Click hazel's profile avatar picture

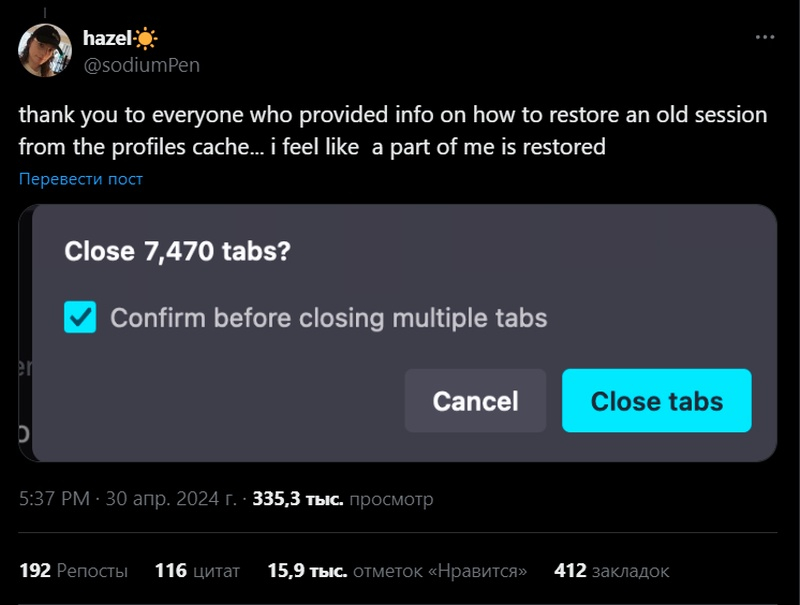[45, 51]
